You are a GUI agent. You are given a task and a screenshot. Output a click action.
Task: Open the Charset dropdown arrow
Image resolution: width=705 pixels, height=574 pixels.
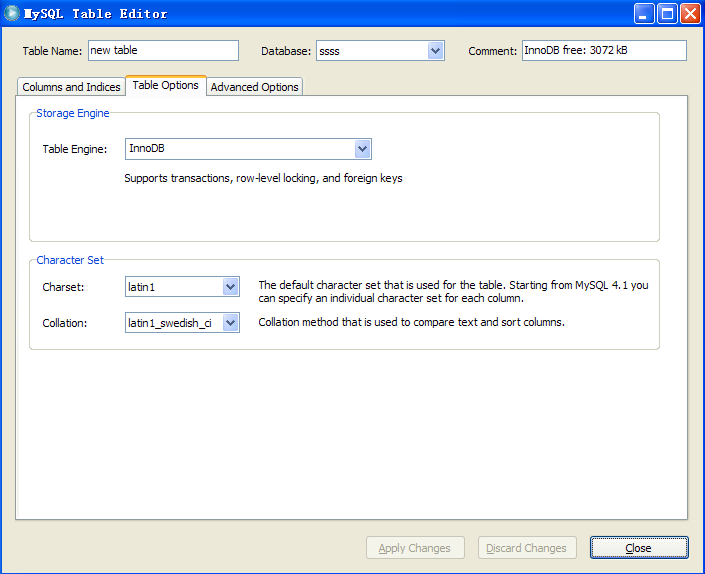click(231, 287)
